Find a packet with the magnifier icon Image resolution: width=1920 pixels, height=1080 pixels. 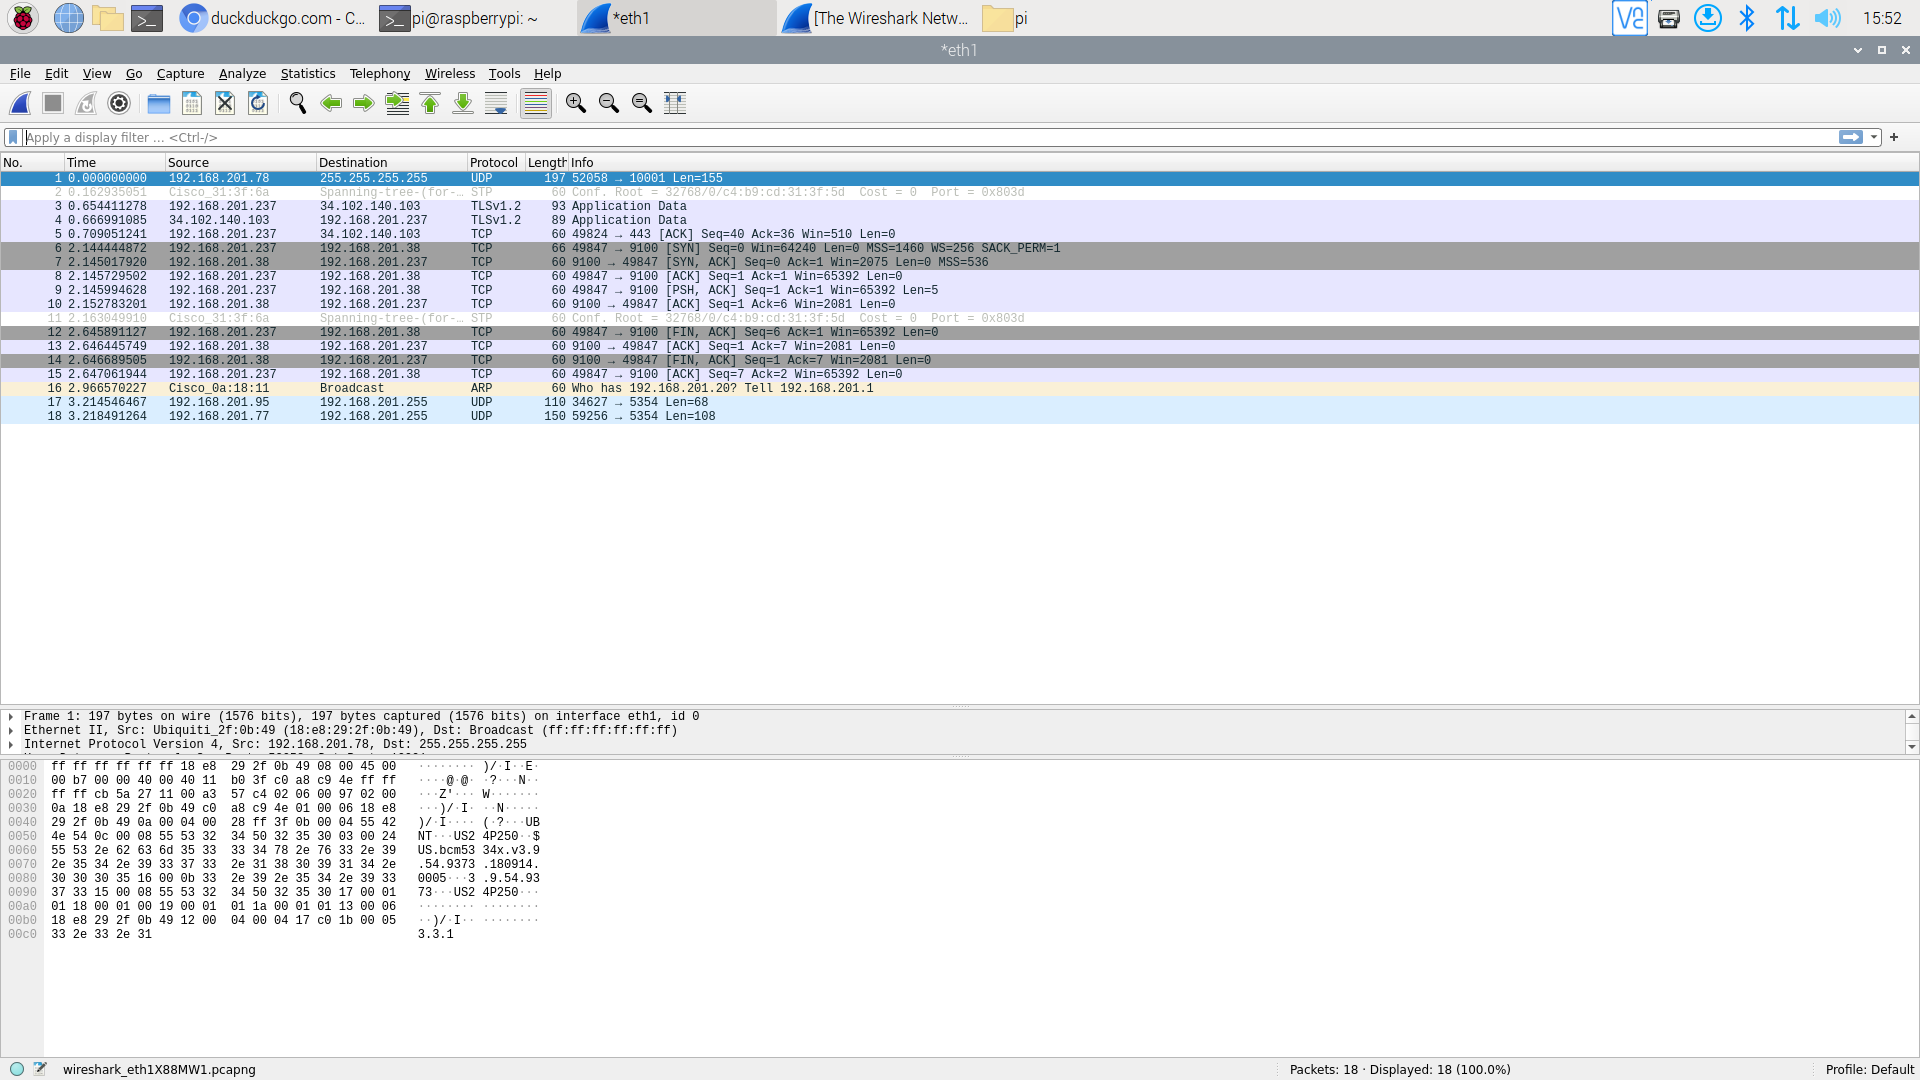coord(298,103)
